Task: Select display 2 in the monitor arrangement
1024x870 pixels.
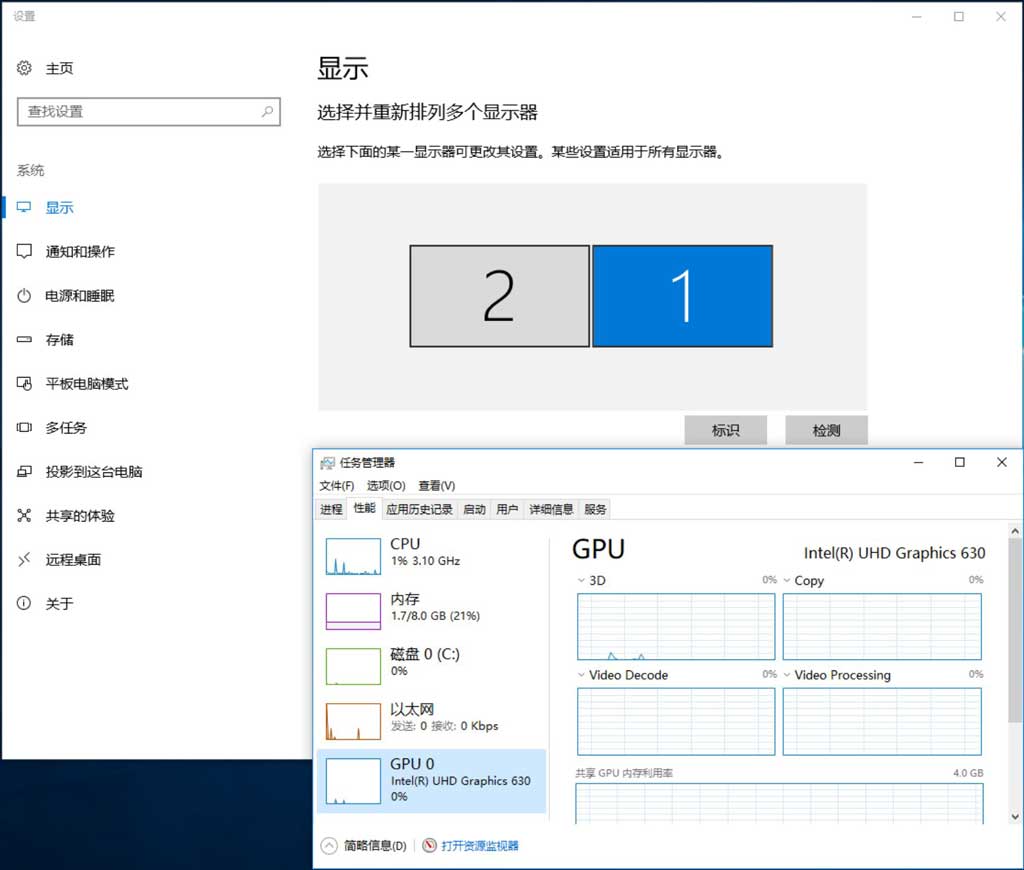Action: tap(498, 295)
